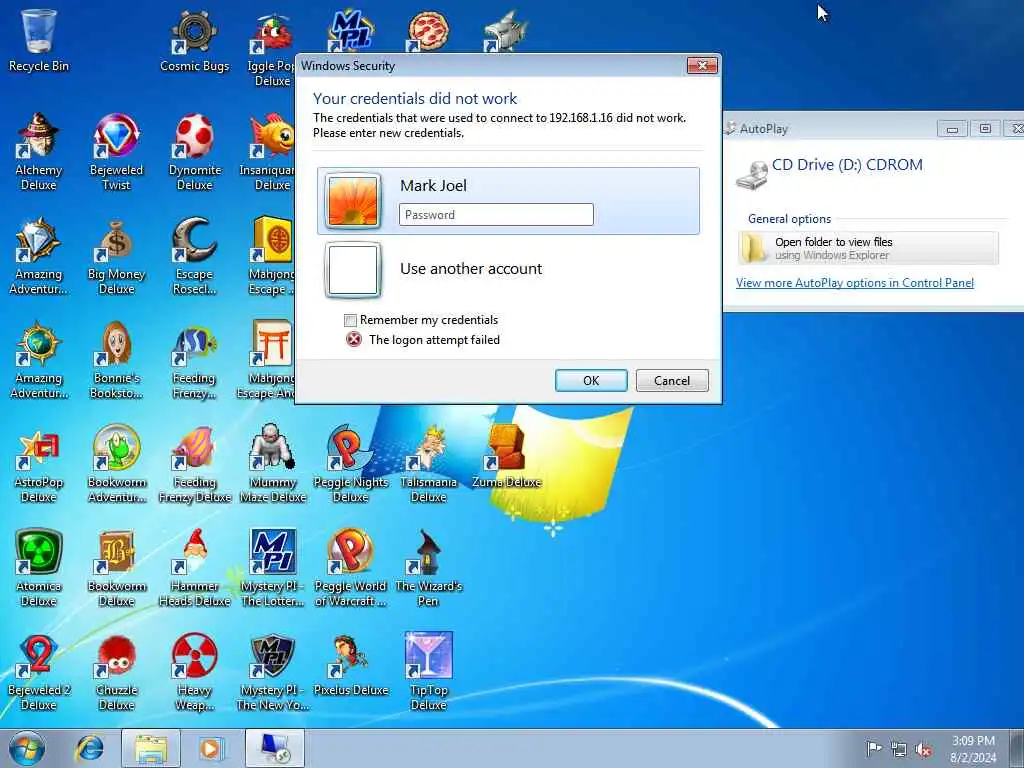Switch to Remote Desktop taskbar button

click(275, 748)
